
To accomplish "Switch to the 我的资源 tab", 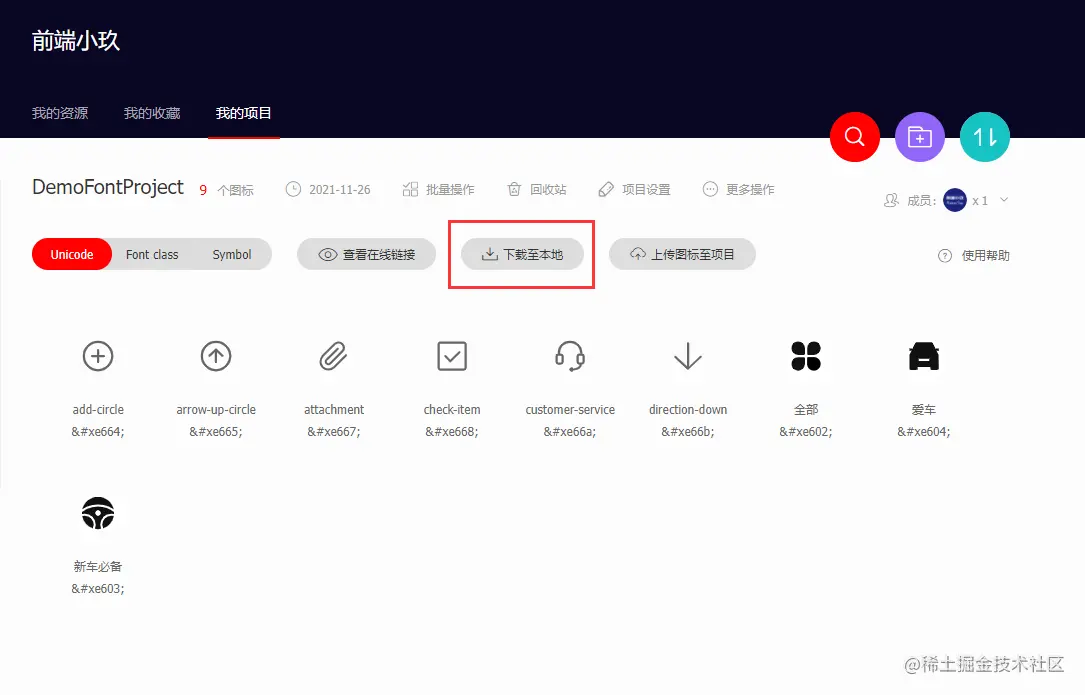I will click(x=58, y=113).
